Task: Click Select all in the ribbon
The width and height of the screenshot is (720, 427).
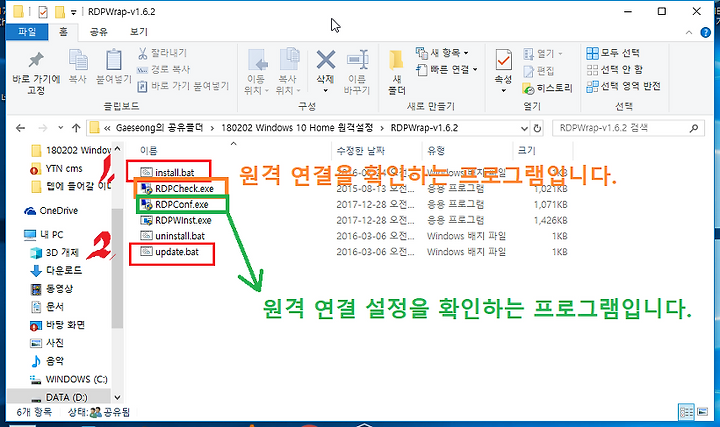Action: click(613, 53)
